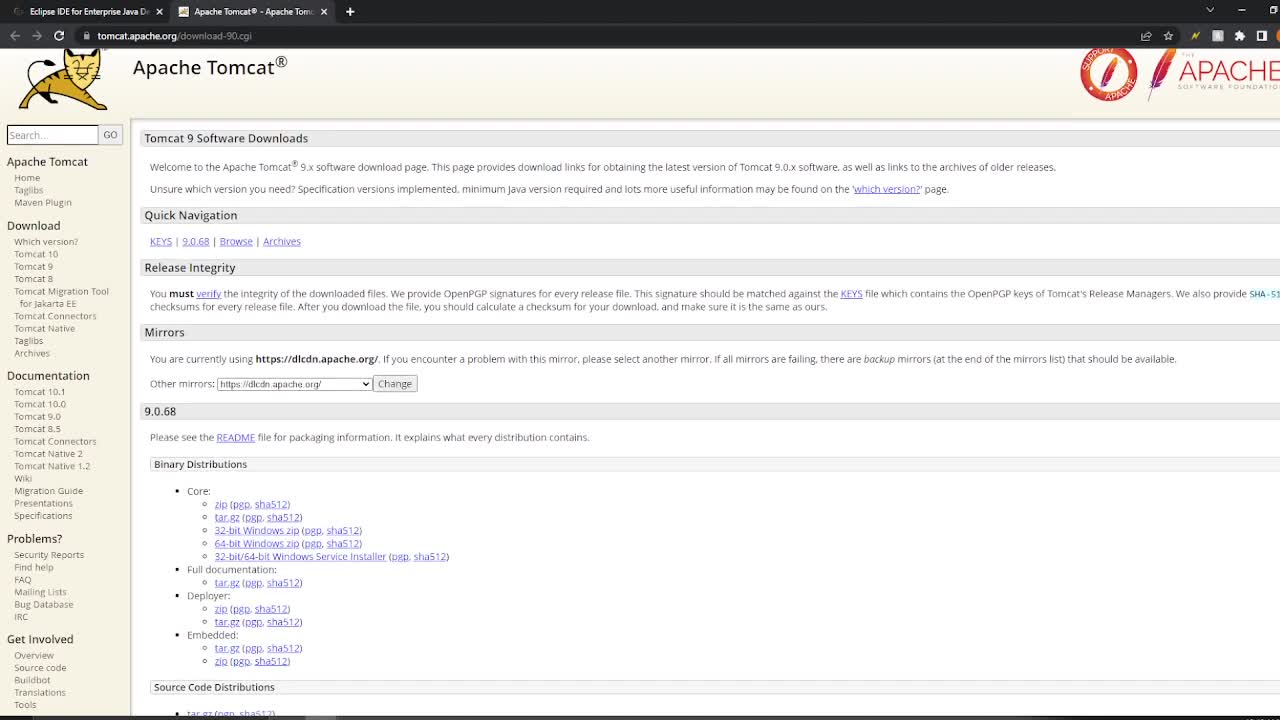
Task: Click Archives in Quick Navigation
Action: [x=282, y=242]
